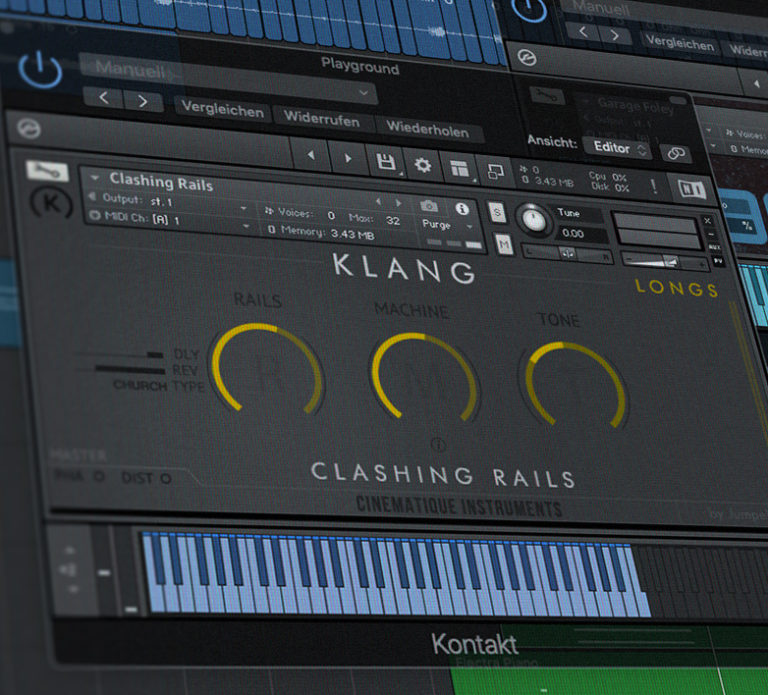Open Kontakt options gear icon
Viewport: 768px width, 695px height.
423,165
